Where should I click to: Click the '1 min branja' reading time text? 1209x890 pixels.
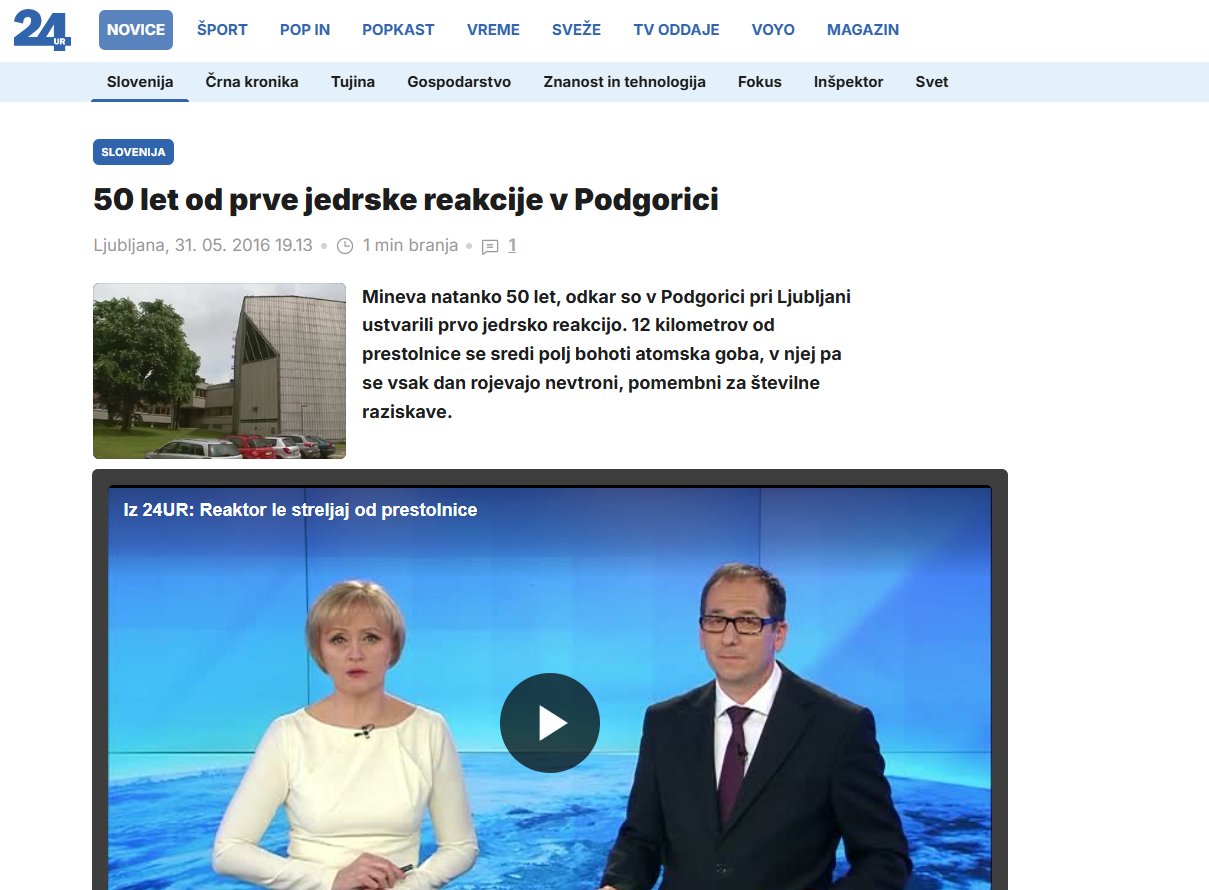tap(410, 245)
